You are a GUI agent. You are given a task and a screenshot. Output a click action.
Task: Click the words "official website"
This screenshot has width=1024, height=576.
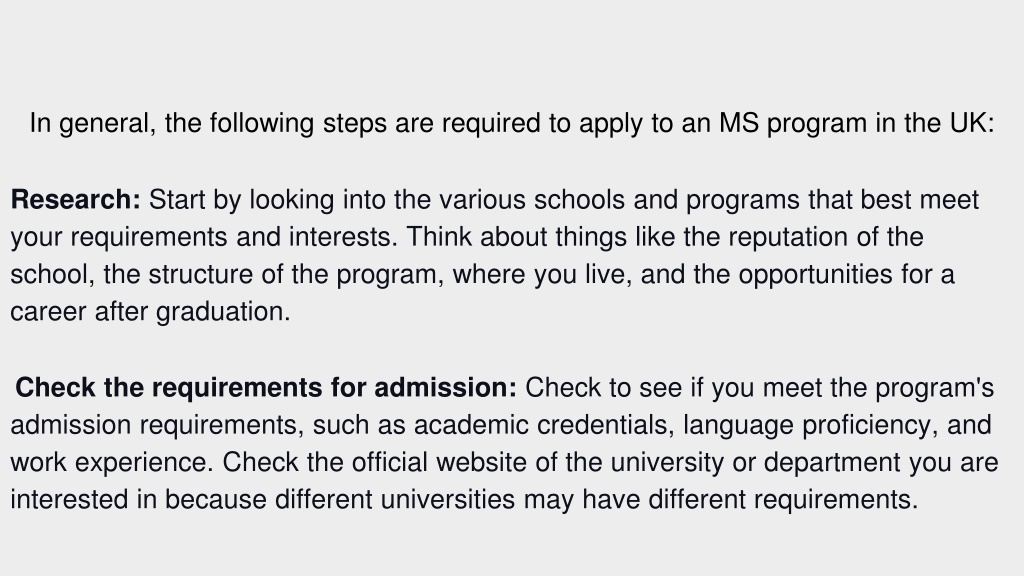click(439, 463)
